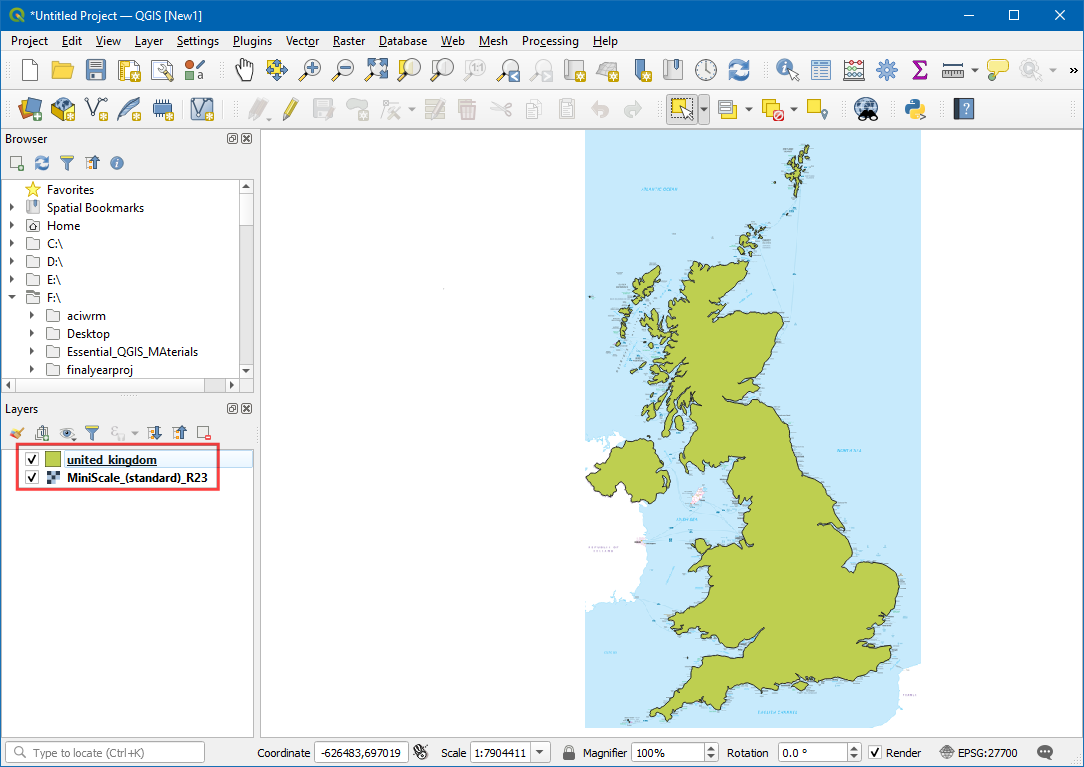Image resolution: width=1084 pixels, height=767 pixels.
Task: Open the Processing menu
Action: (550, 41)
